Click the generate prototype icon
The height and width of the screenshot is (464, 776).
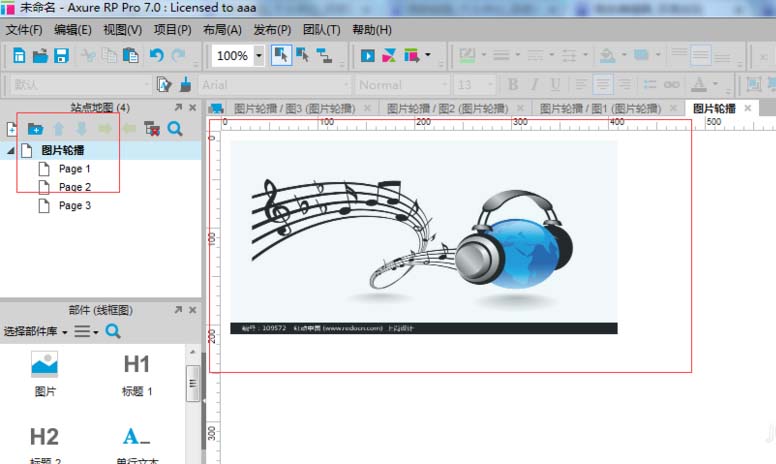click(411, 55)
